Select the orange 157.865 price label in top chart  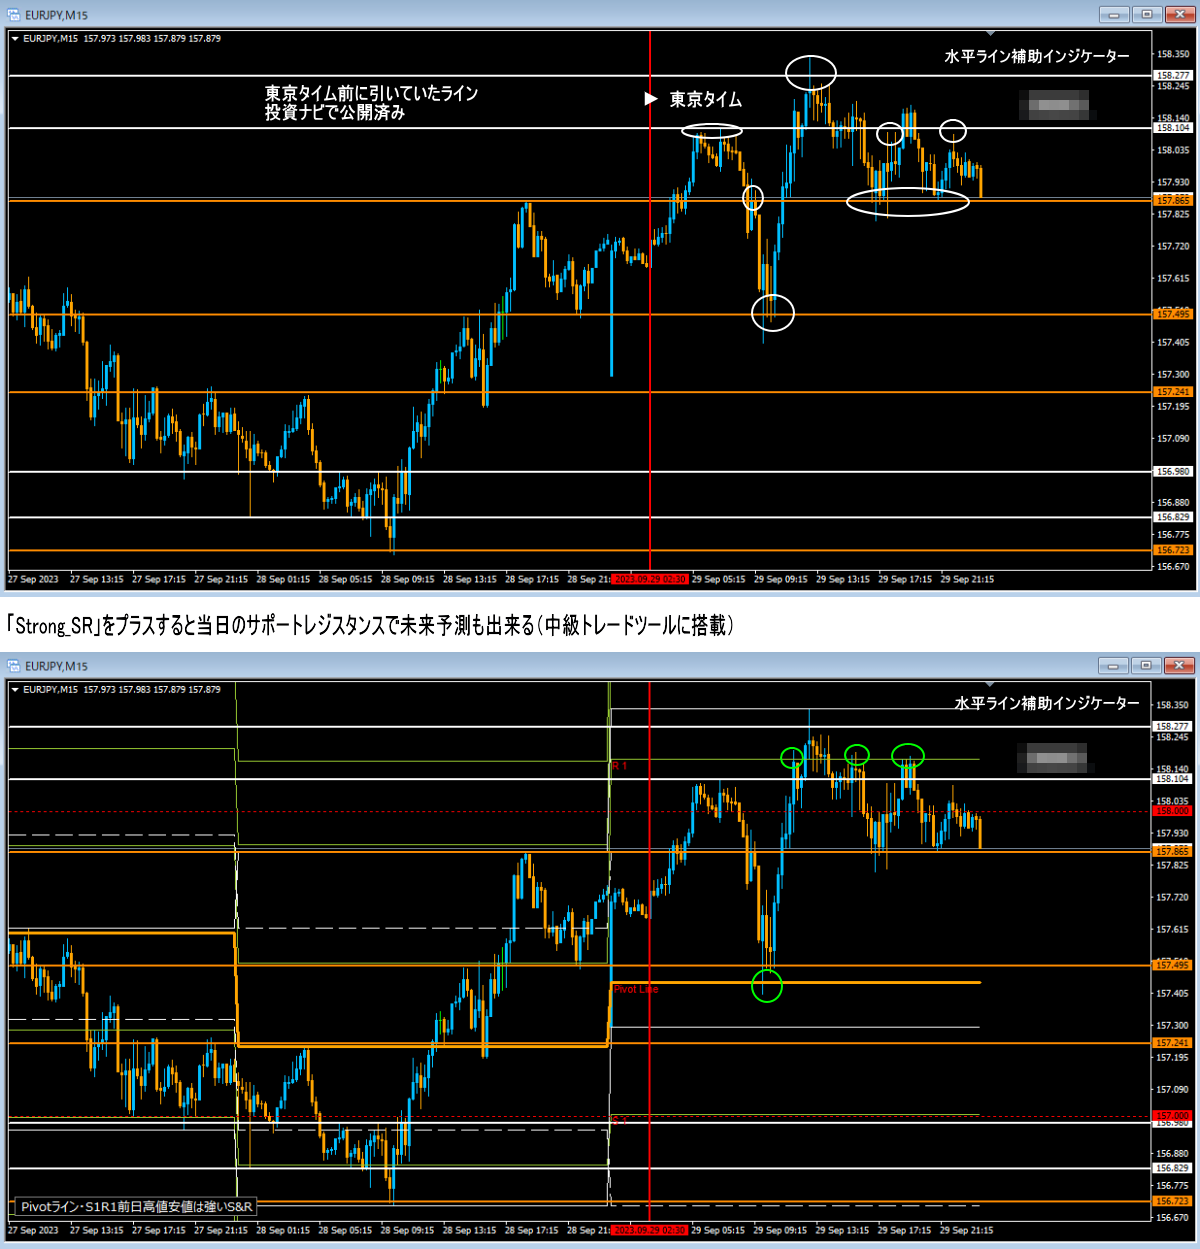tap(1173, 201)
